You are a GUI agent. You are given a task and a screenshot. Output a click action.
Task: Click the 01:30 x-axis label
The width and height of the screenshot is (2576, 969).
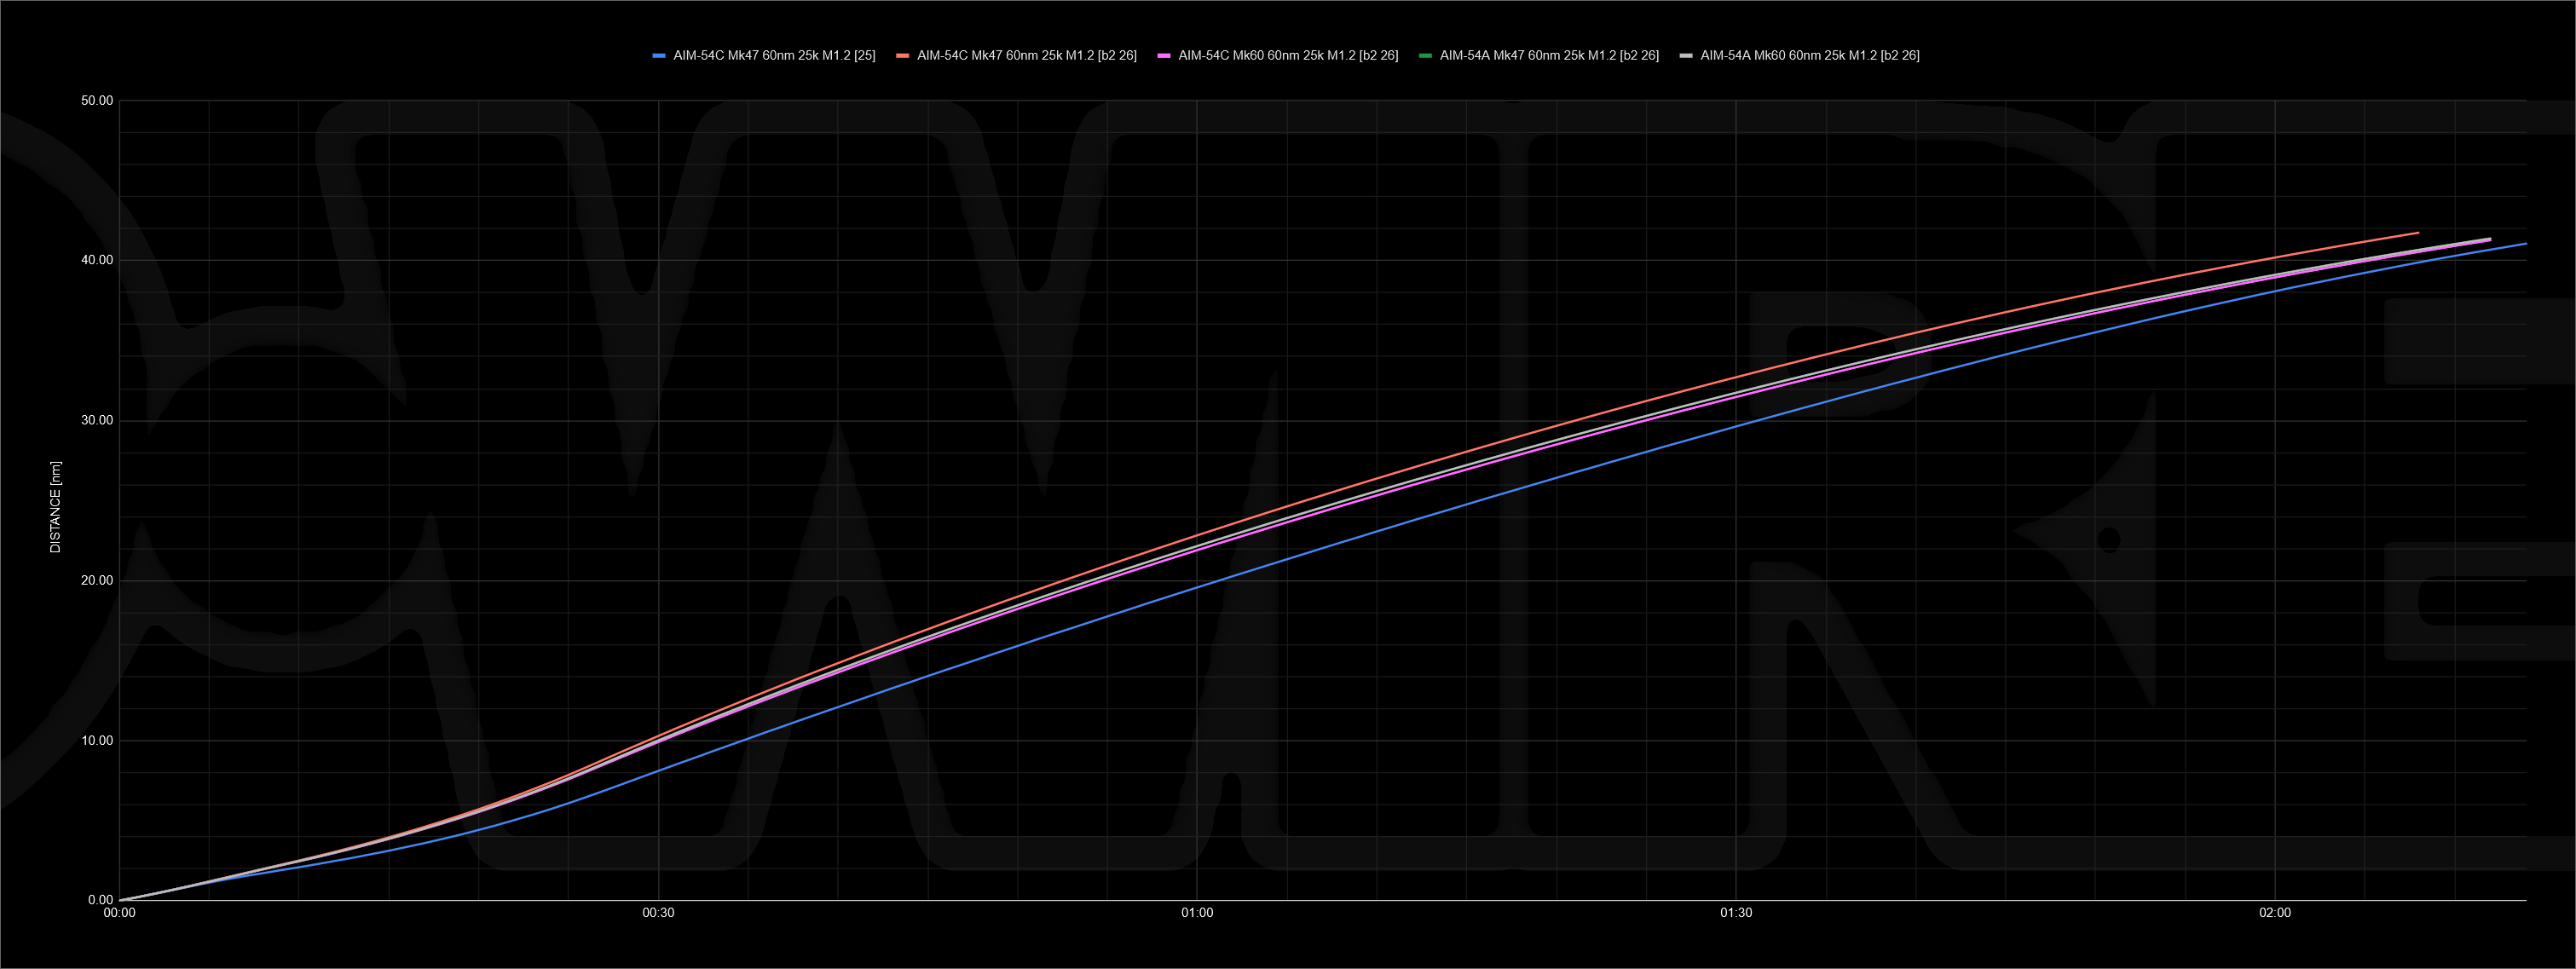pyautogui.click(x=1736, y=913)
